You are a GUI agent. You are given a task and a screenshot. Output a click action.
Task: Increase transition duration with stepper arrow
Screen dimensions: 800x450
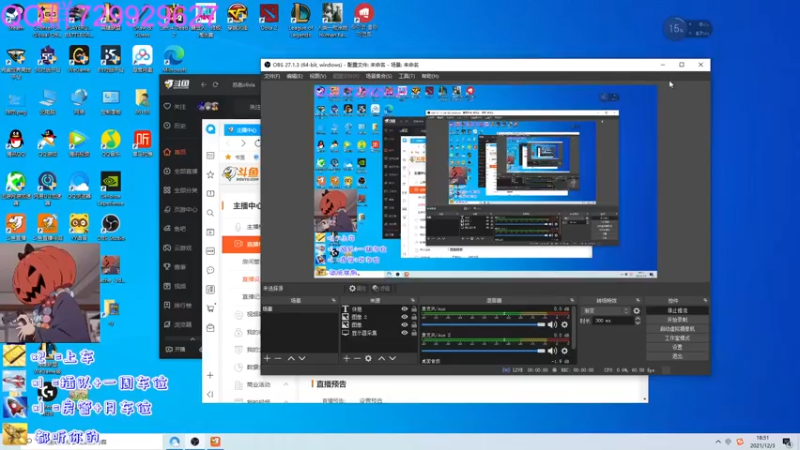[637, 318]
